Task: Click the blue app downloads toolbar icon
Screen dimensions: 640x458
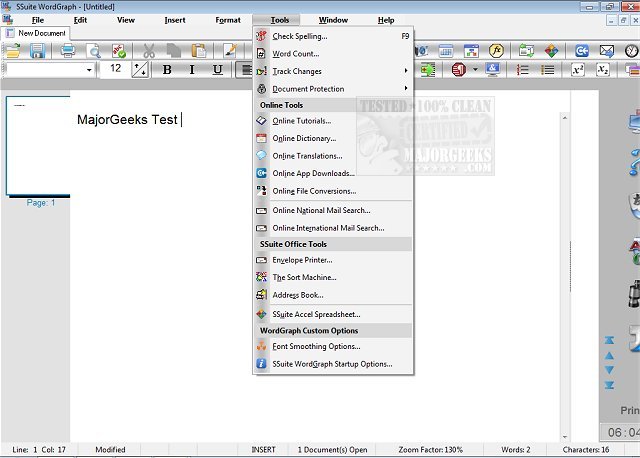Action: click(582, 51)
